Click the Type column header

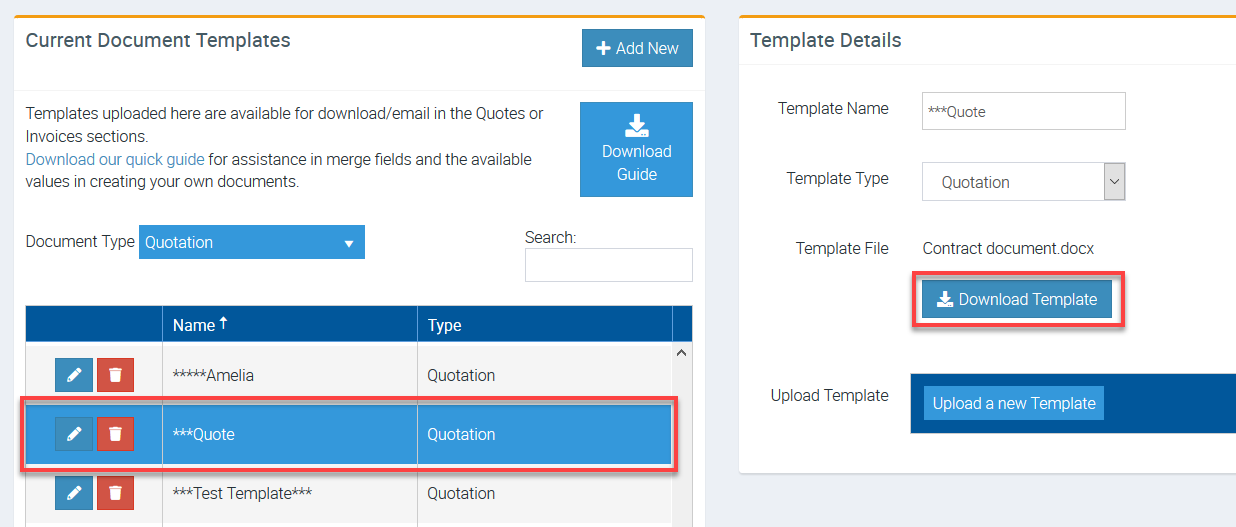pos(444,325)
